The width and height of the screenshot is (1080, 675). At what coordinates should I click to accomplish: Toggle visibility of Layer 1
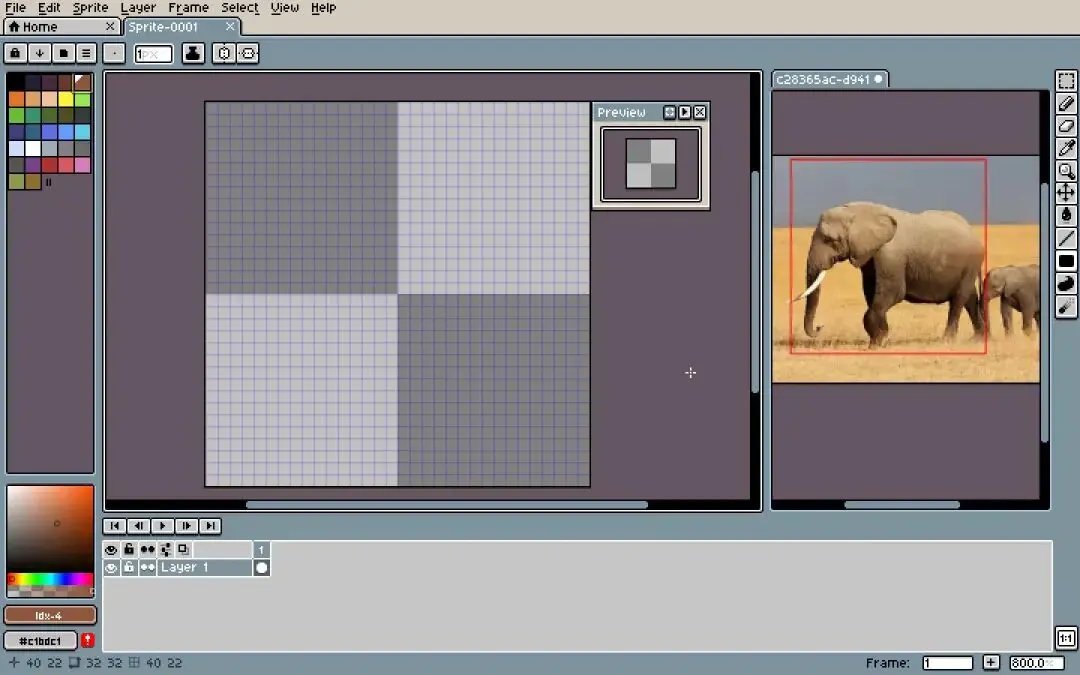tap(111, 568)
